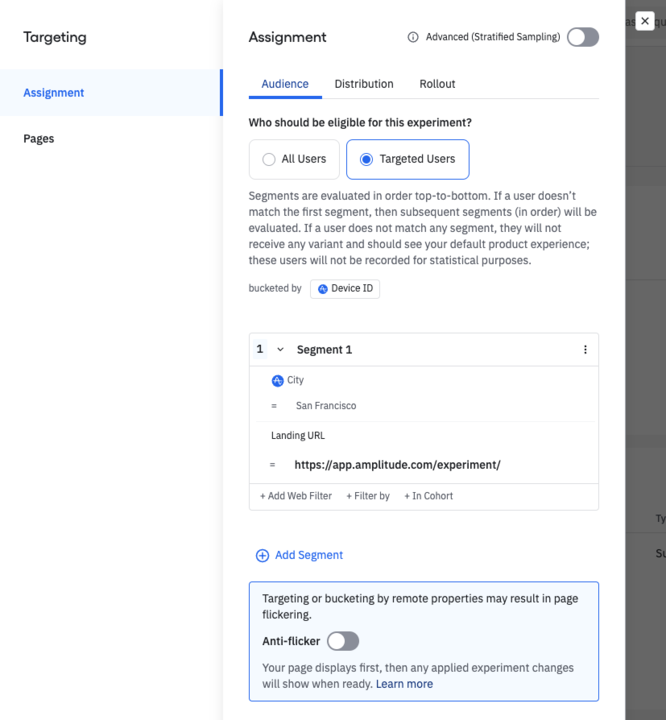The height and width of the screenshot is (720, 666).
Task: Select the All Users radio option
Action: click(x=294, y=159)
